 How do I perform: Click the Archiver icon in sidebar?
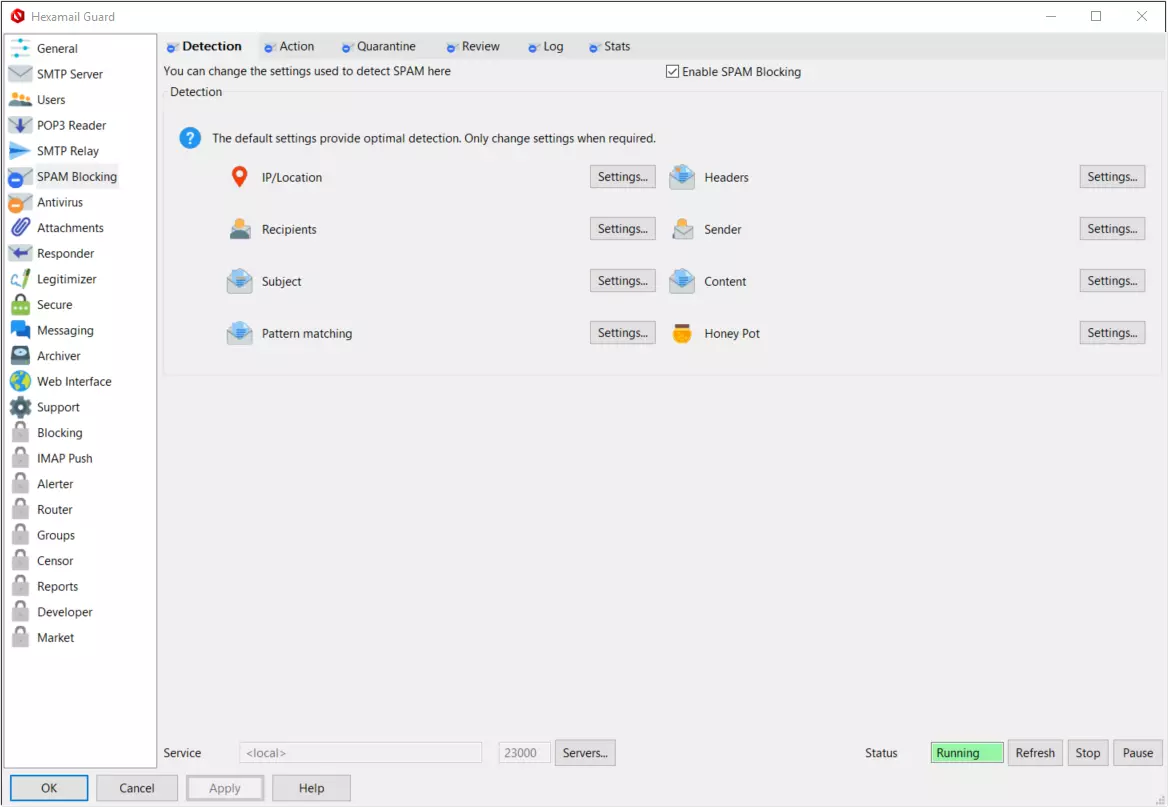(20, 356)
